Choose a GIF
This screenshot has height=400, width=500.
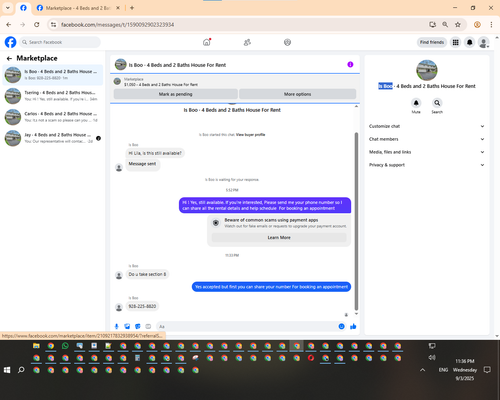pos(148,326)
